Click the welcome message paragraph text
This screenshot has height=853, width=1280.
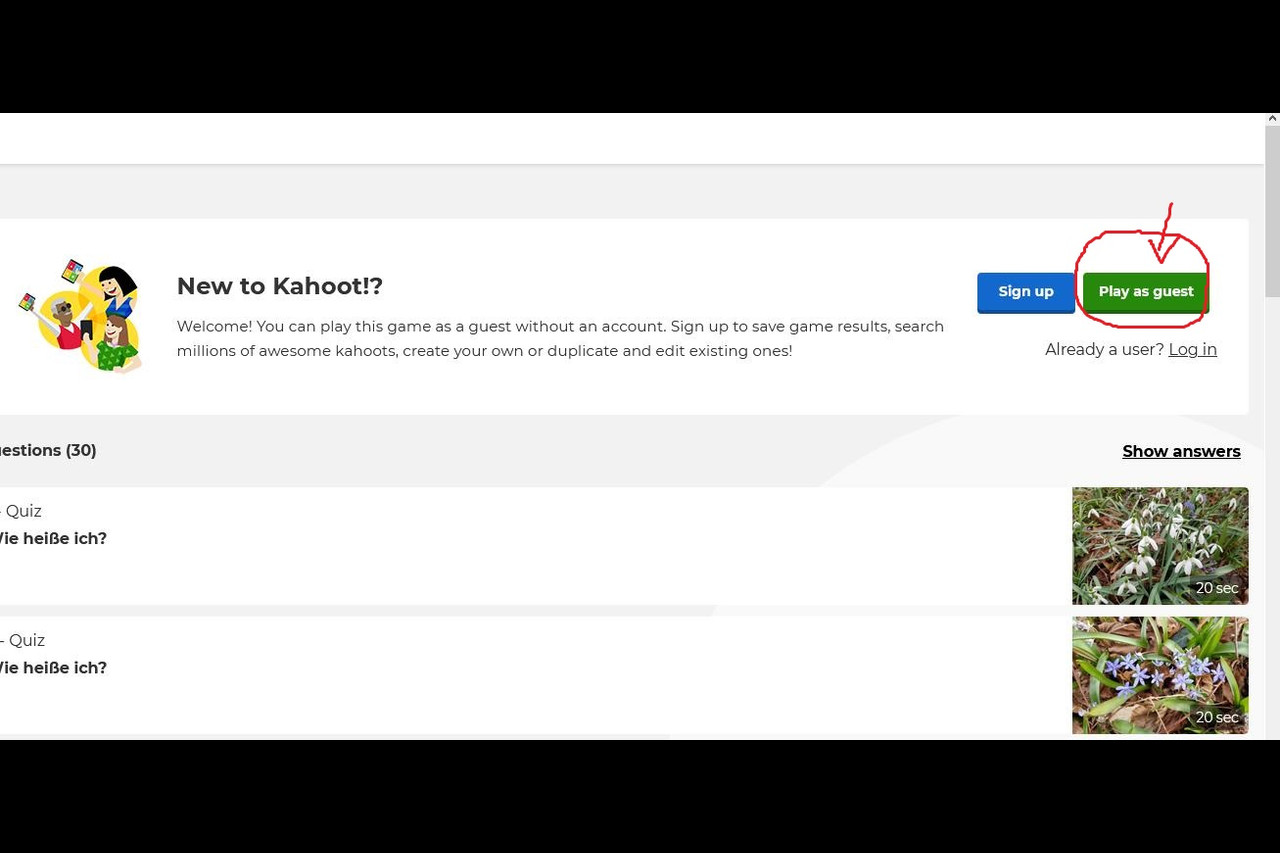point(560,338)
